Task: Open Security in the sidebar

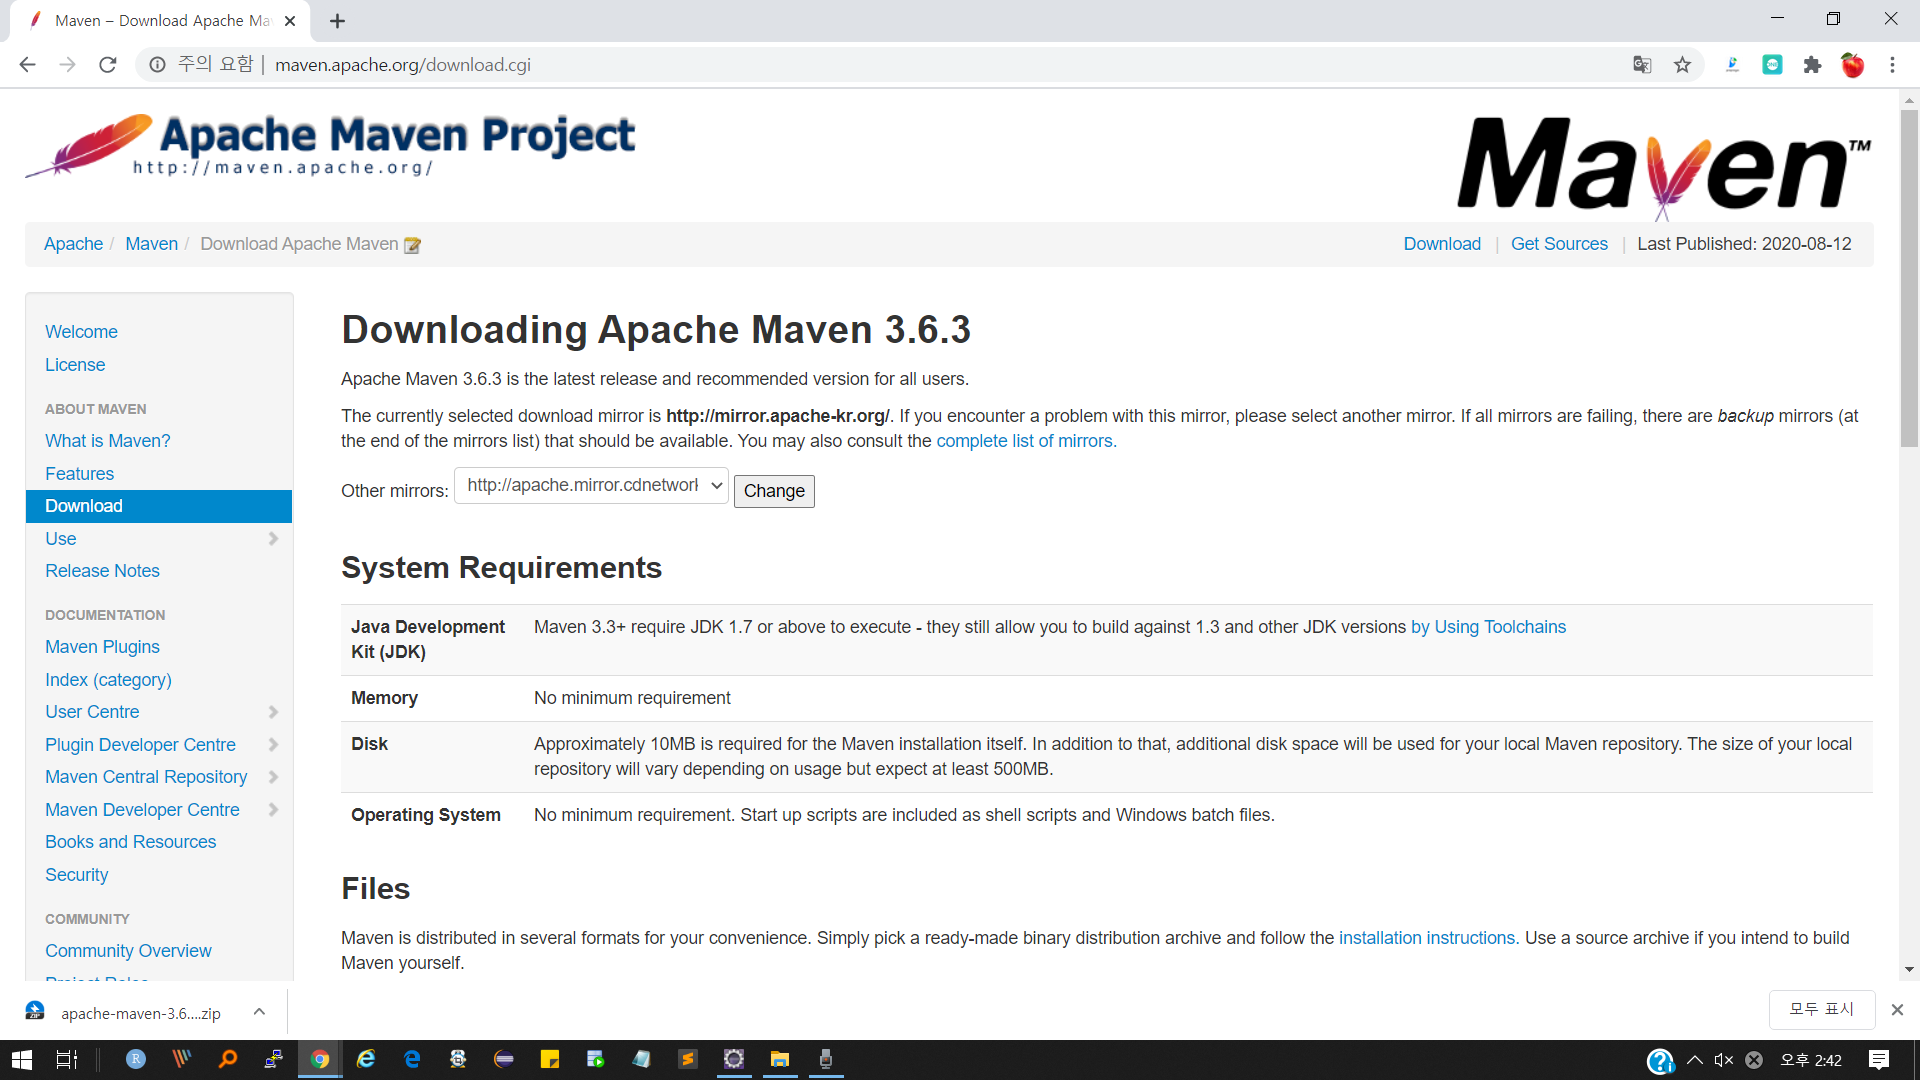Action: [x=76, y=875]
